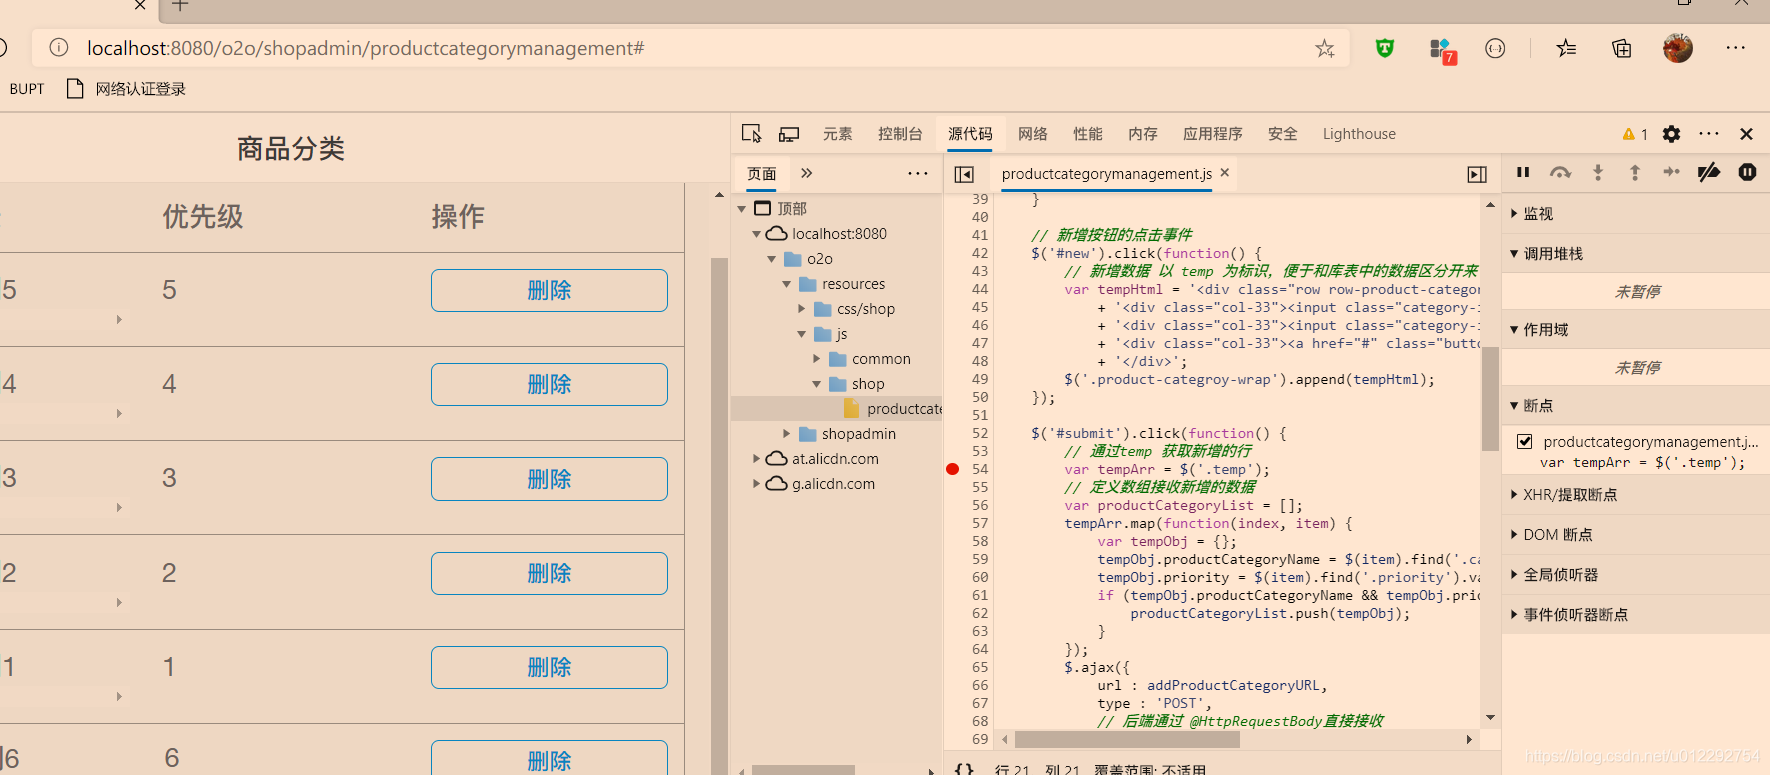This screenshot has width=1770, height=775.
Task: Switch to the 网络 Network tab
Action: click(1033, 134)
